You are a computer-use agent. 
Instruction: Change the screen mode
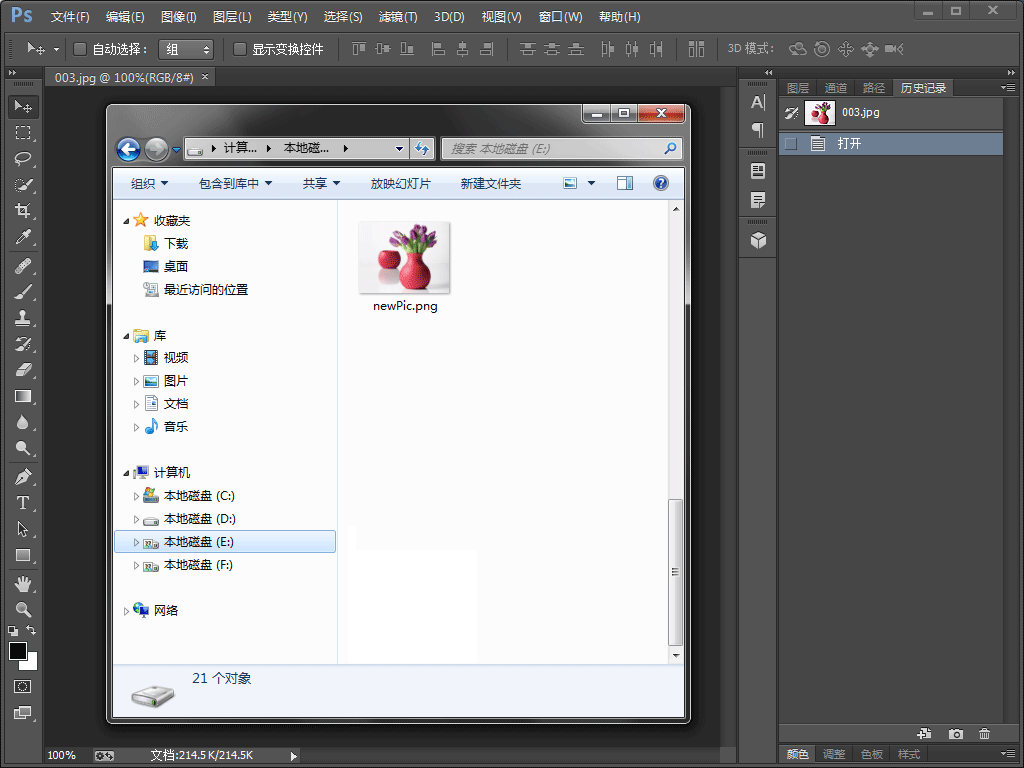(23, 712)
